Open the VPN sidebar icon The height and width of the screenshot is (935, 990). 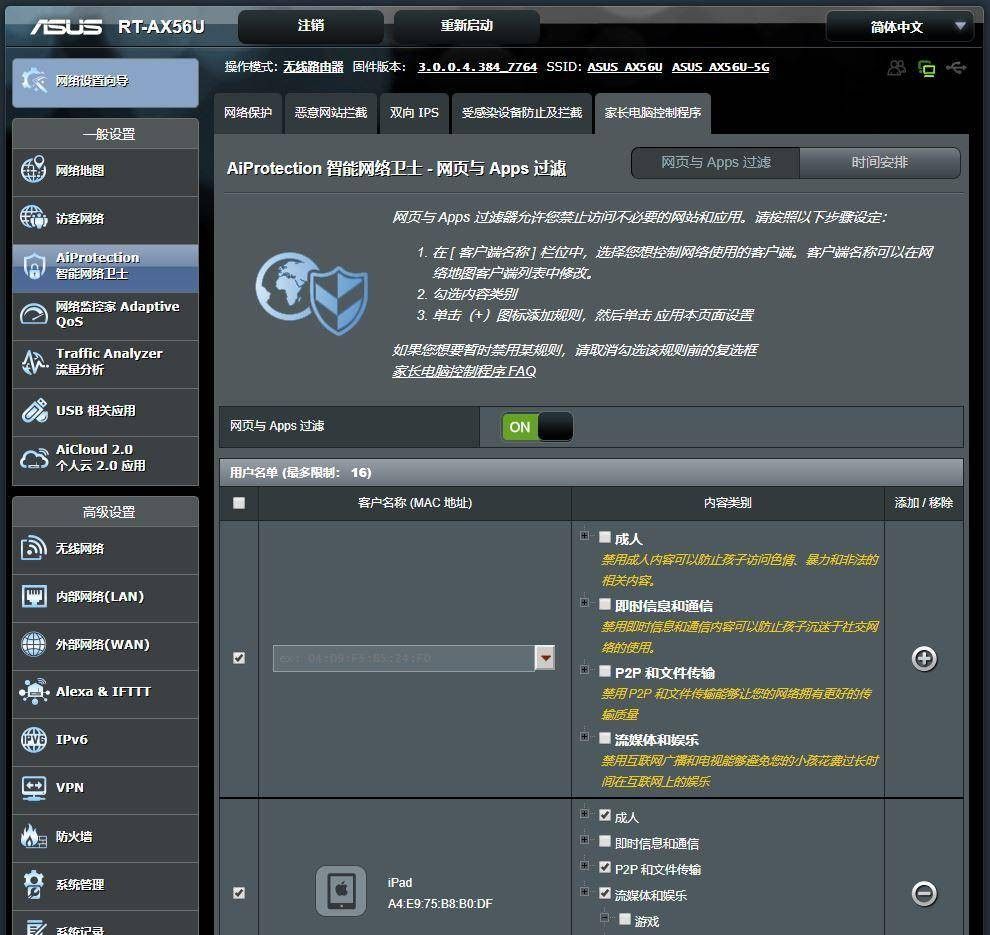coord(34,788)
